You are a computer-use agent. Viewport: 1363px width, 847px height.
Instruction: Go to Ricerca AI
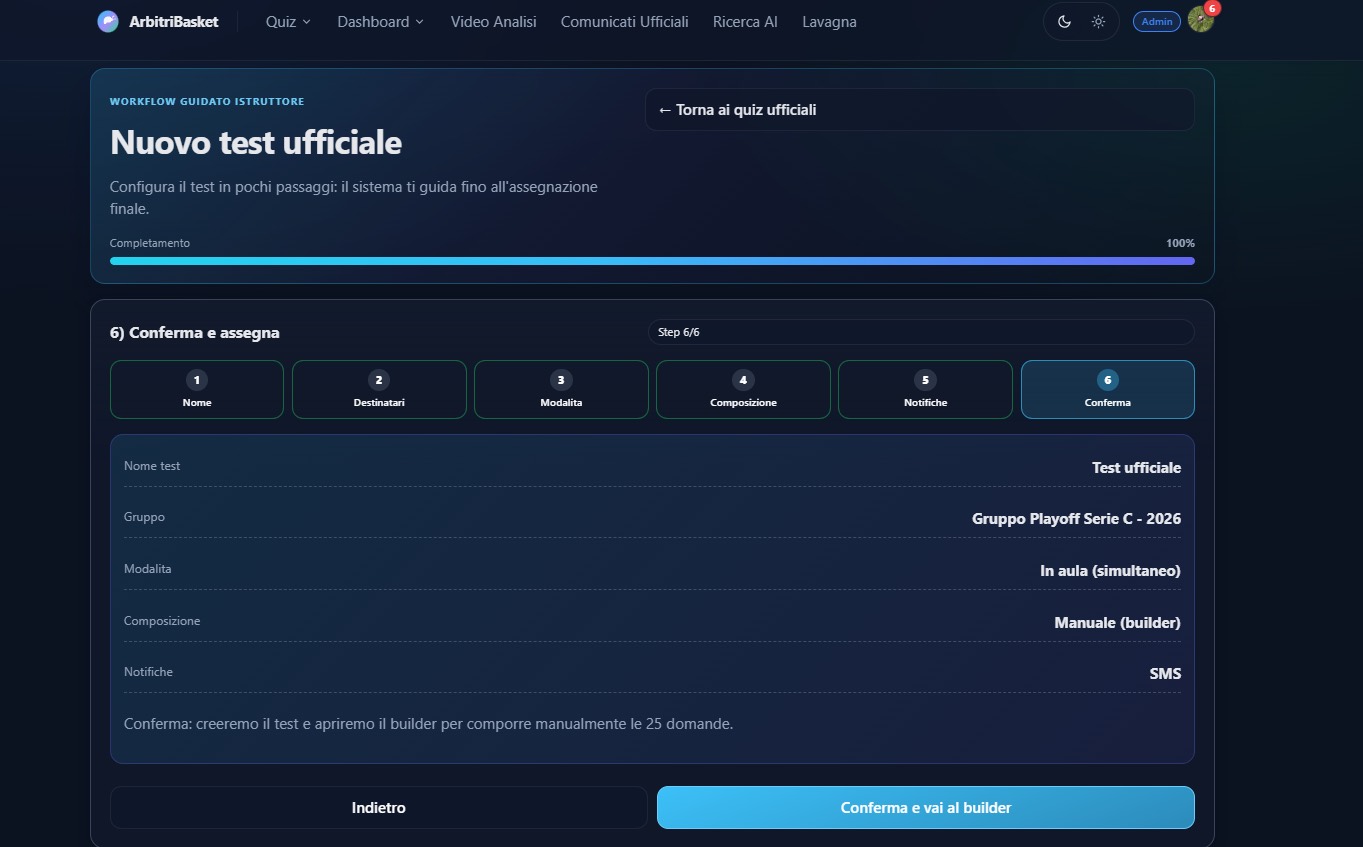(745, 22)
